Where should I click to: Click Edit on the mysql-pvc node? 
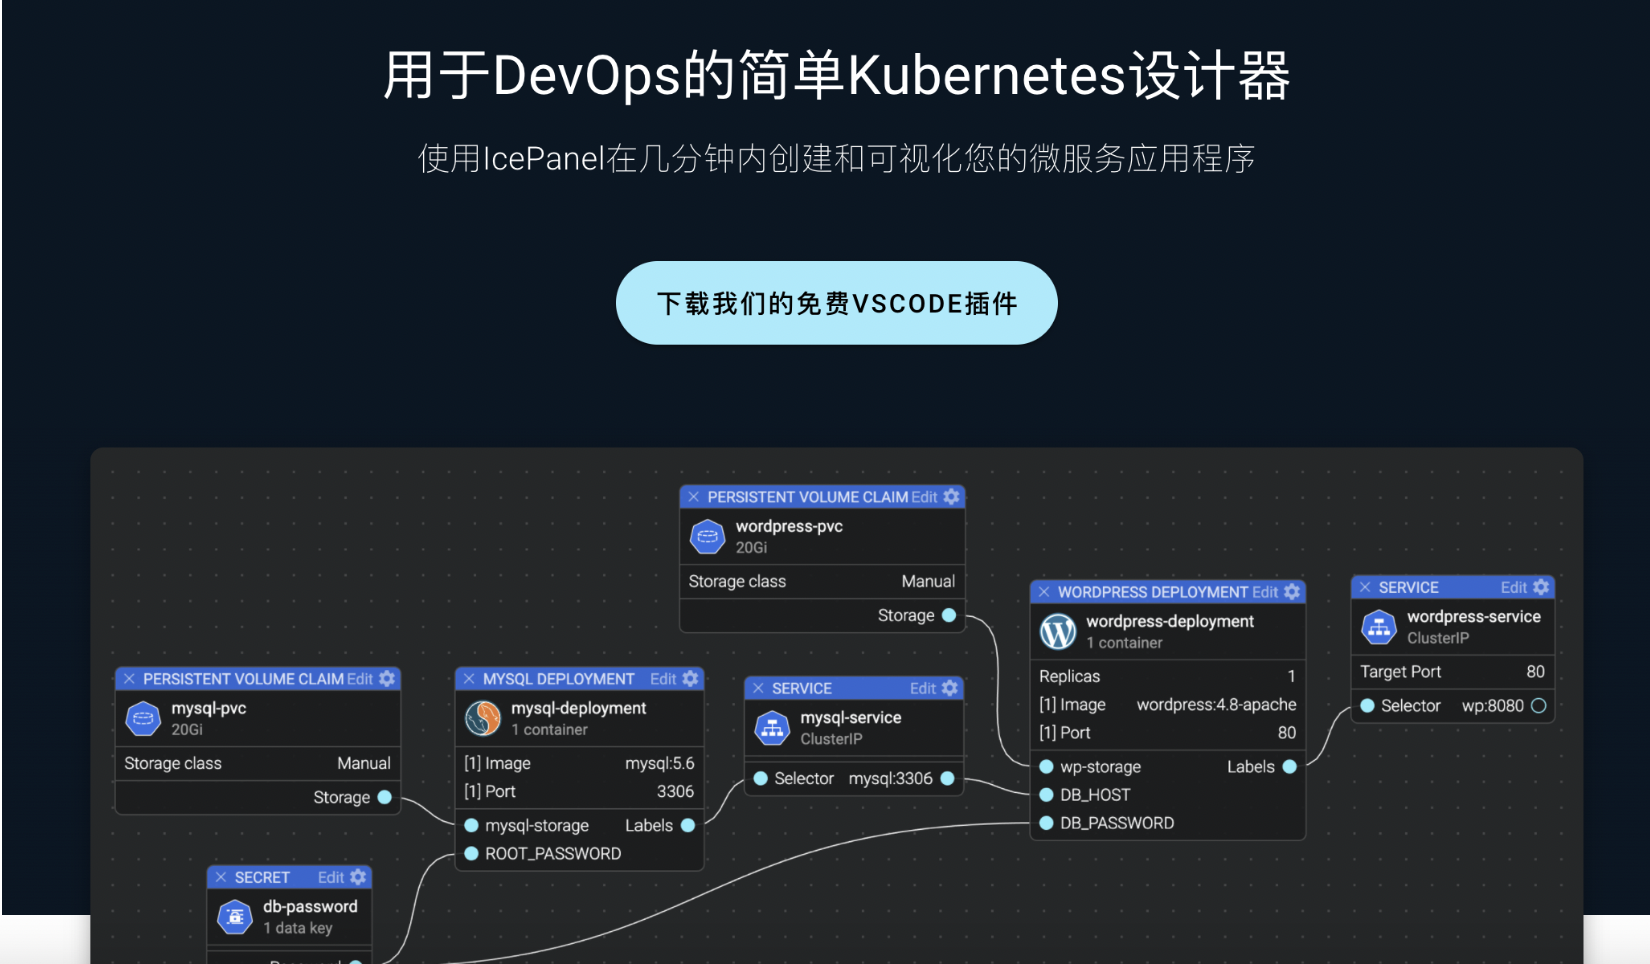(x=359, y=679)
